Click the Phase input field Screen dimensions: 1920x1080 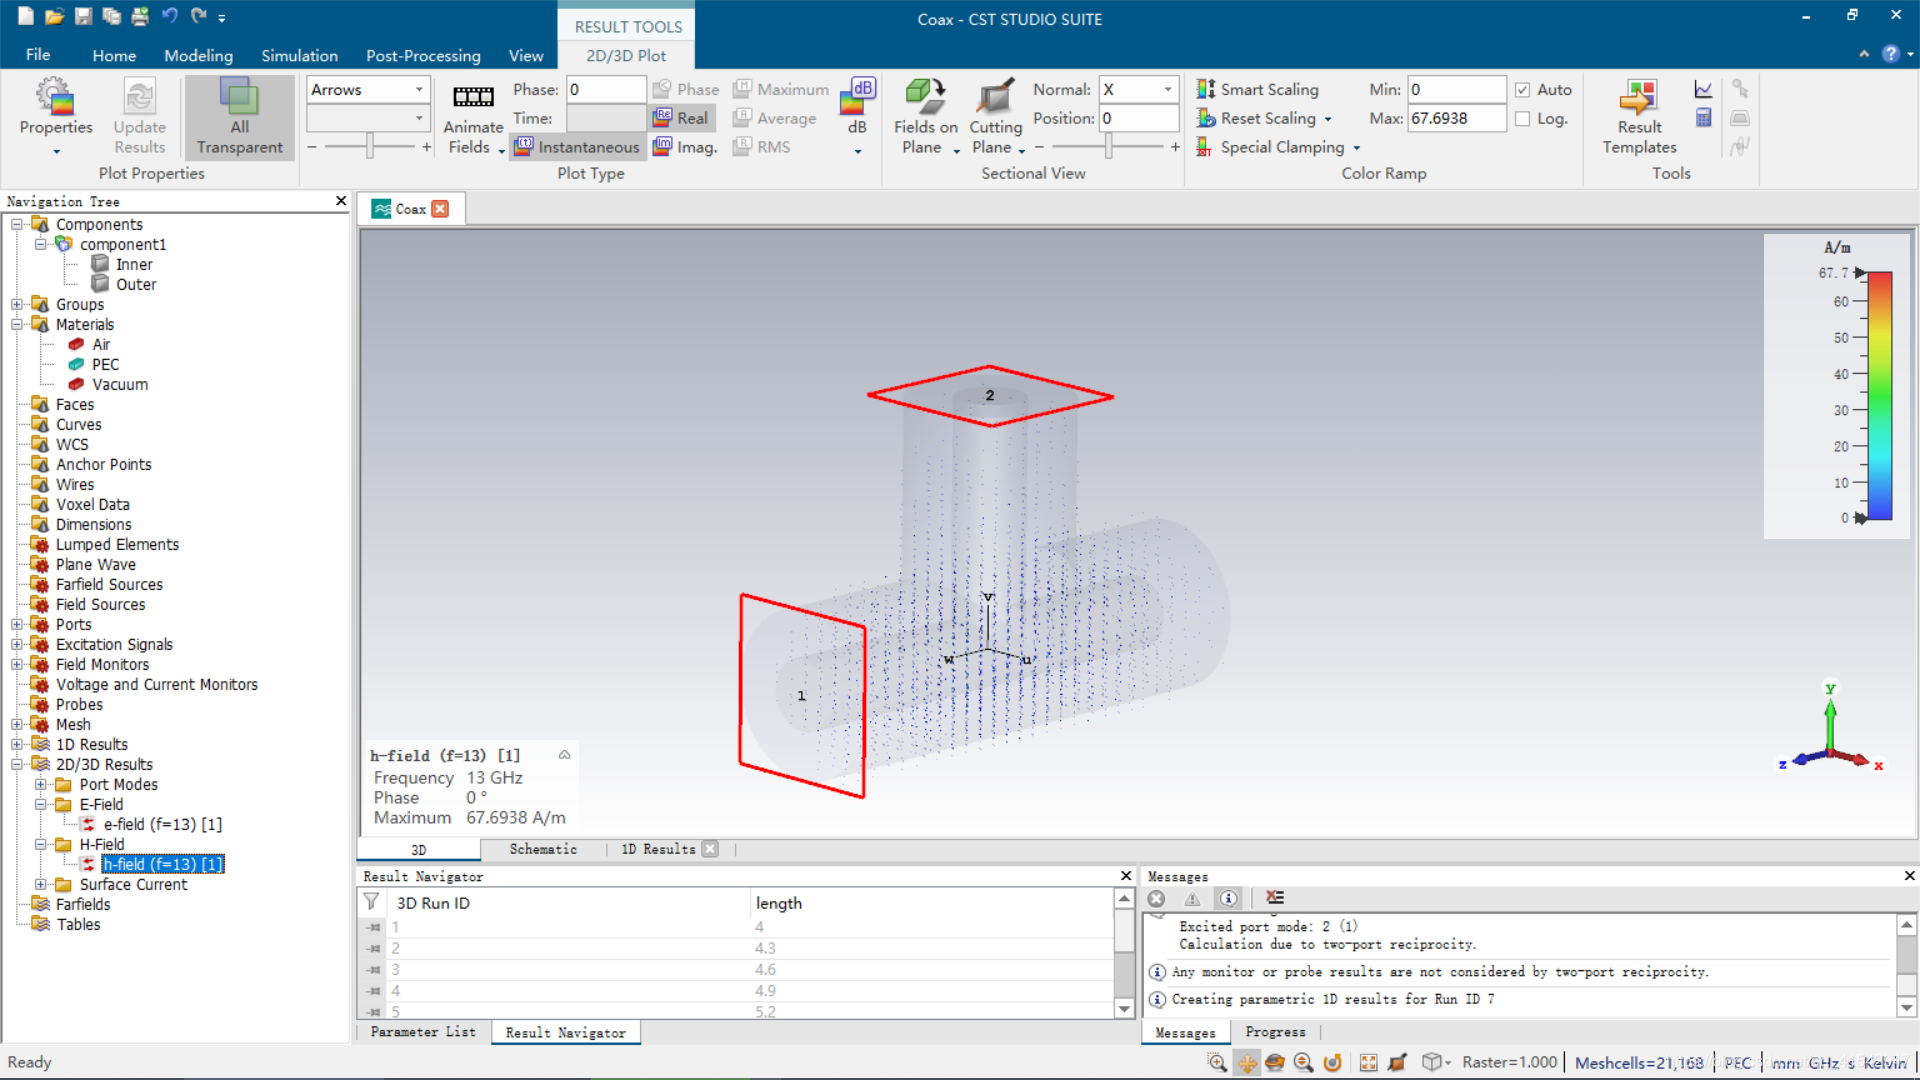pyautogui.click(x=605, y=90)
